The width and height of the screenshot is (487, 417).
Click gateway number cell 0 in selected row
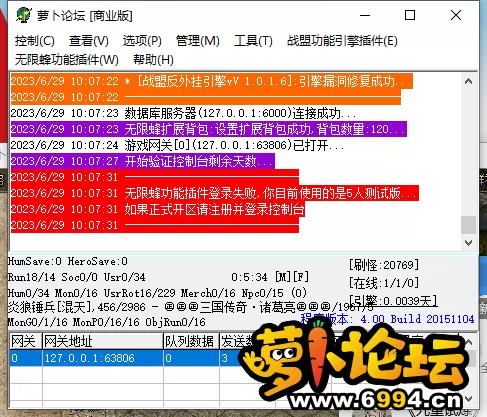pyautogui.click(x=26, y=358)
